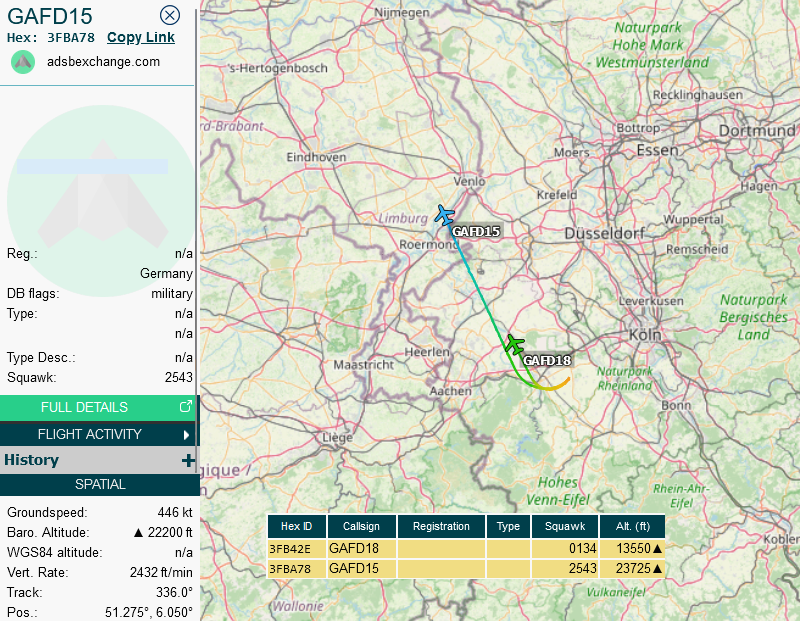Click the Groundspeed value 446 kt

tap(175, 512)
